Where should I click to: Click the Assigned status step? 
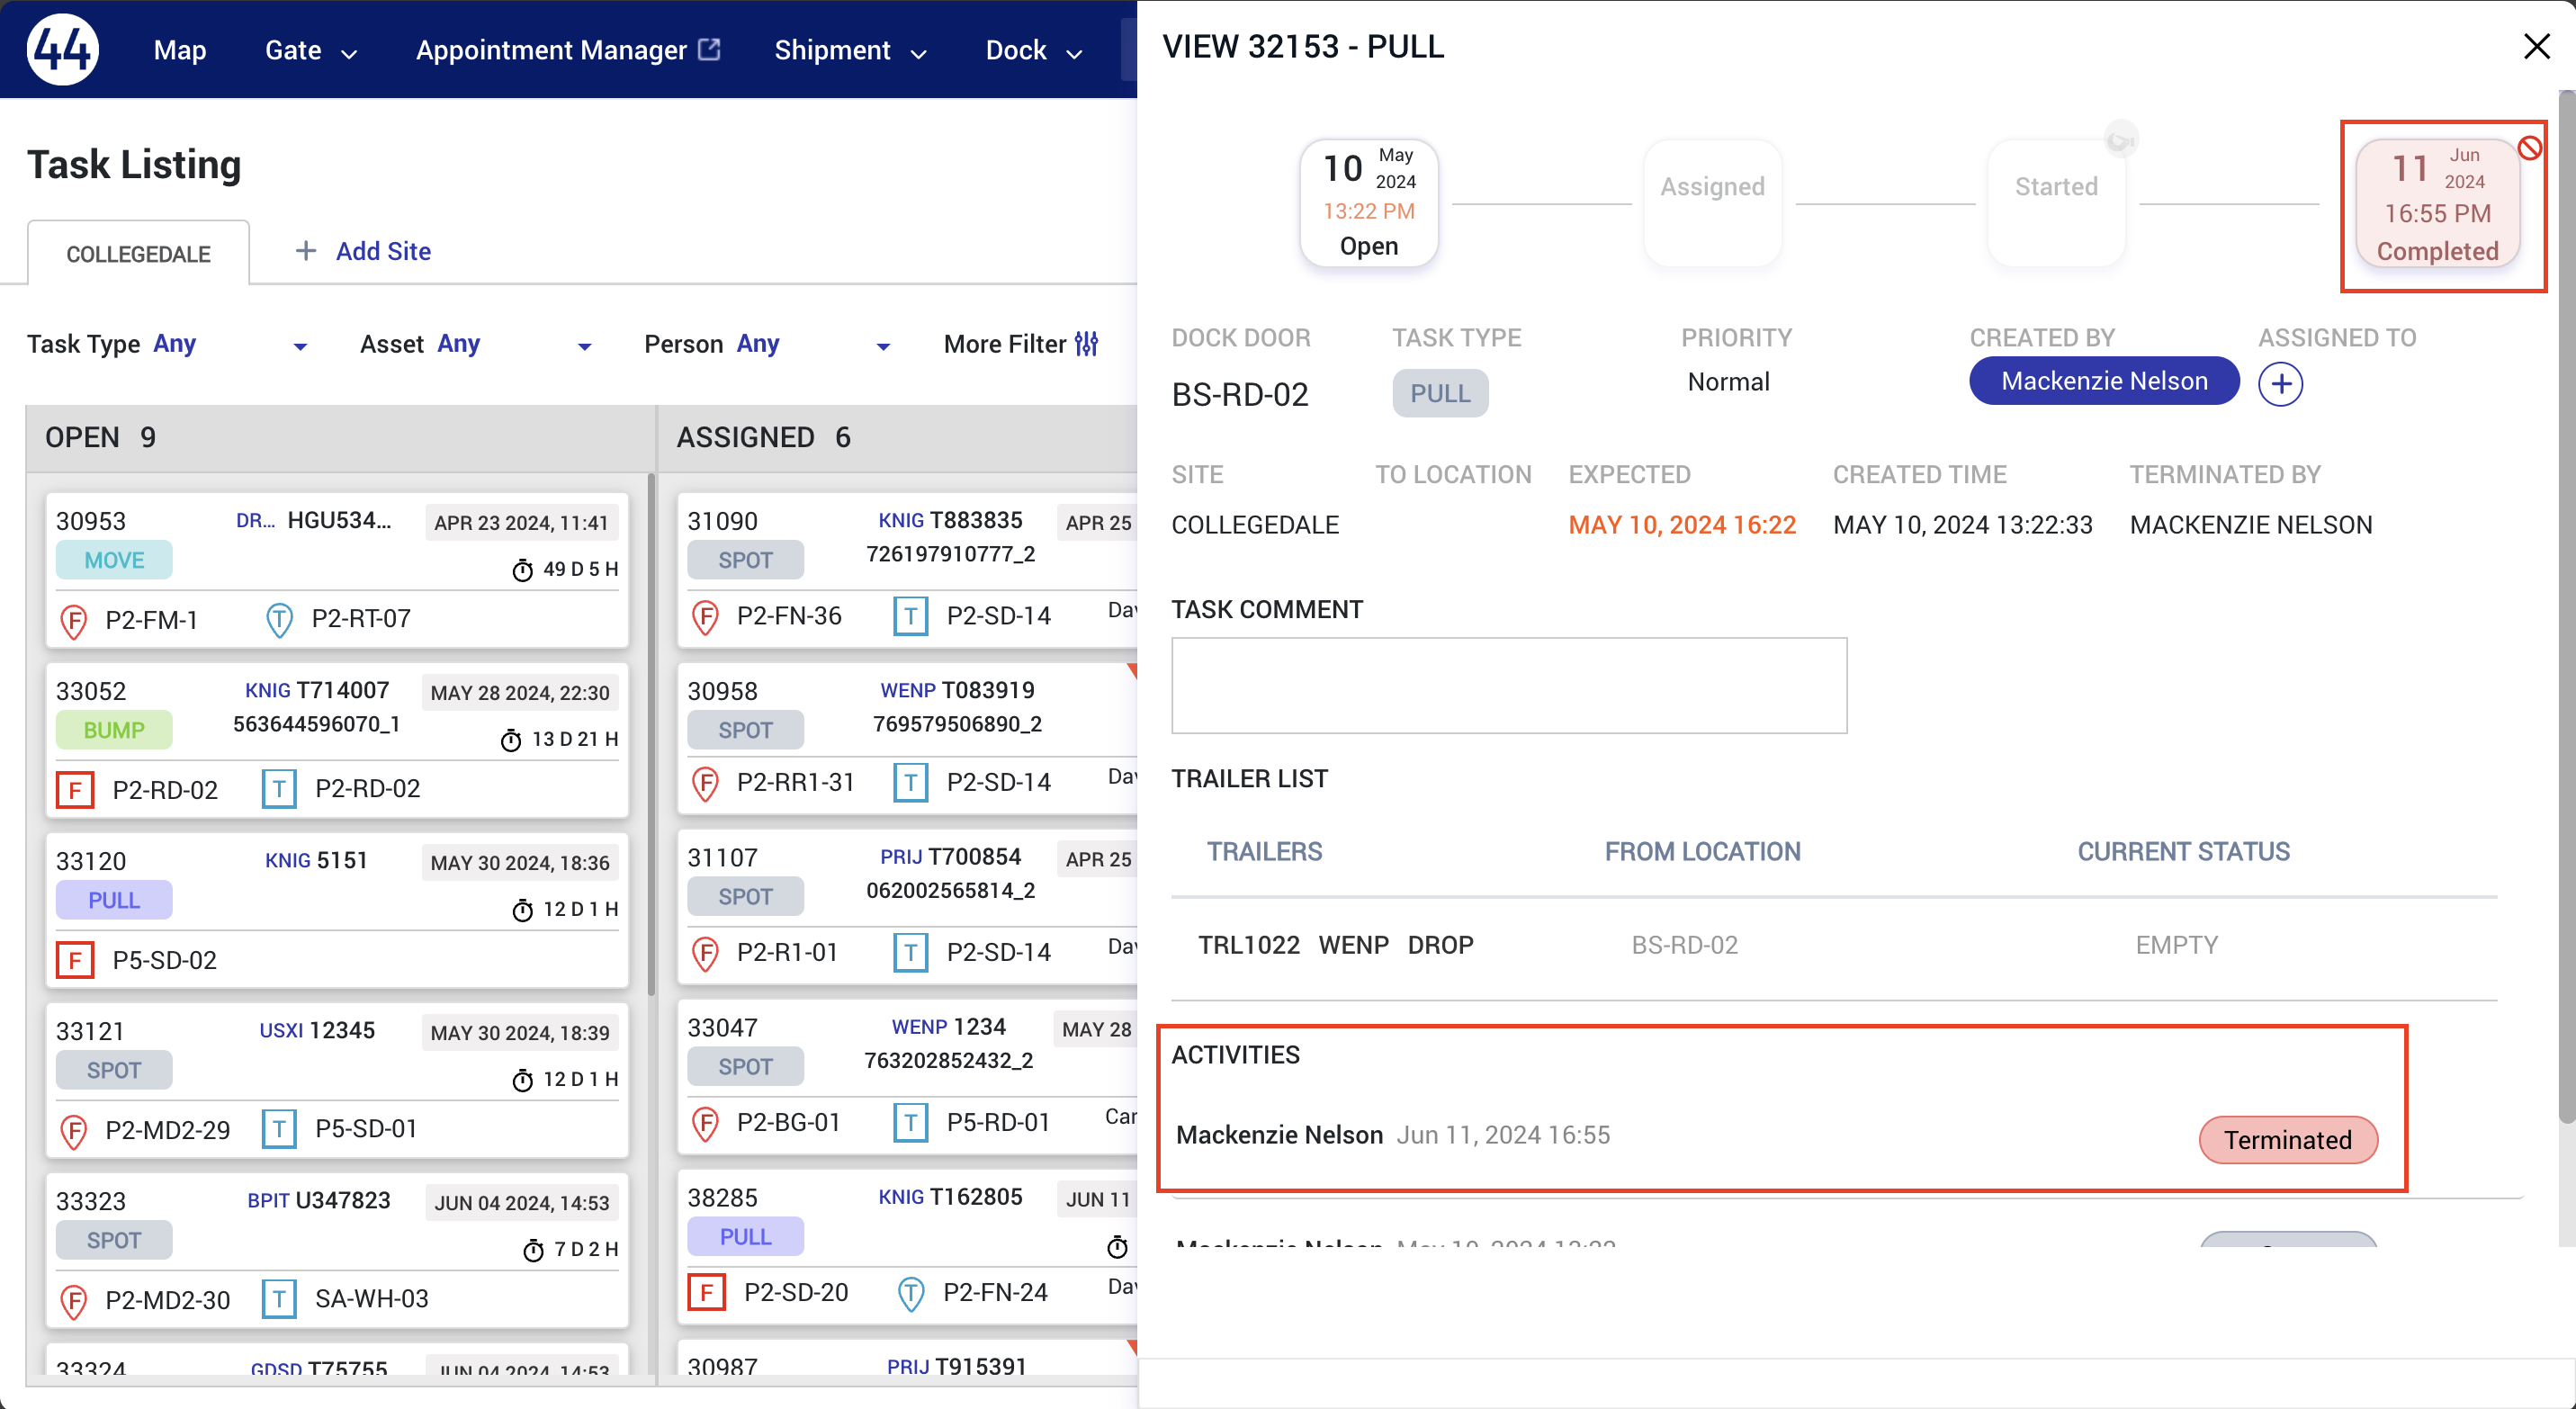[x=1712, y=203]
